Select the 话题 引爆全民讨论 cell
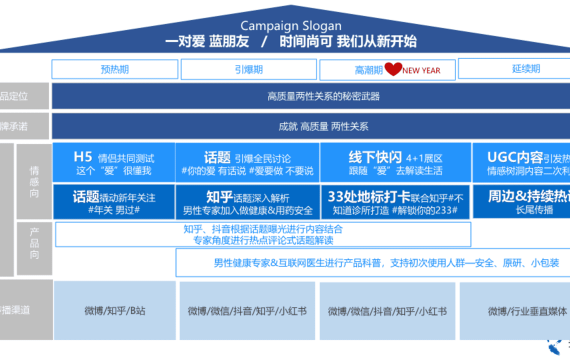This screenshot has width=570, height=360. coord(248,163)
